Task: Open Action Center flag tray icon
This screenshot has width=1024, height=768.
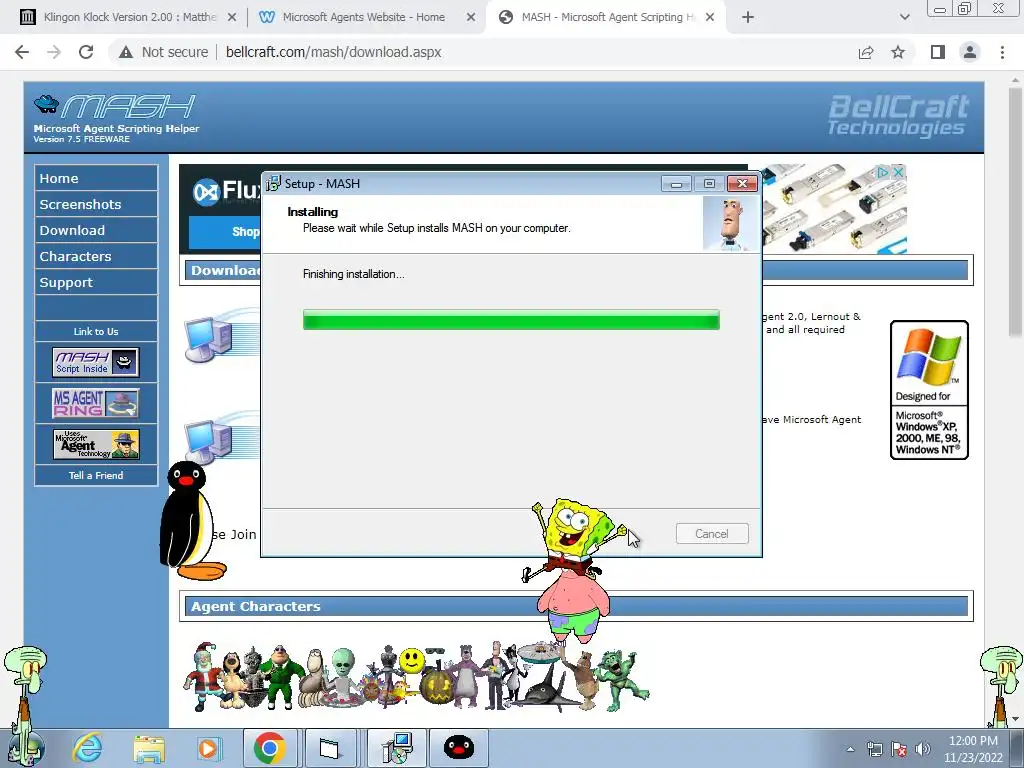Action: (899, 749)
